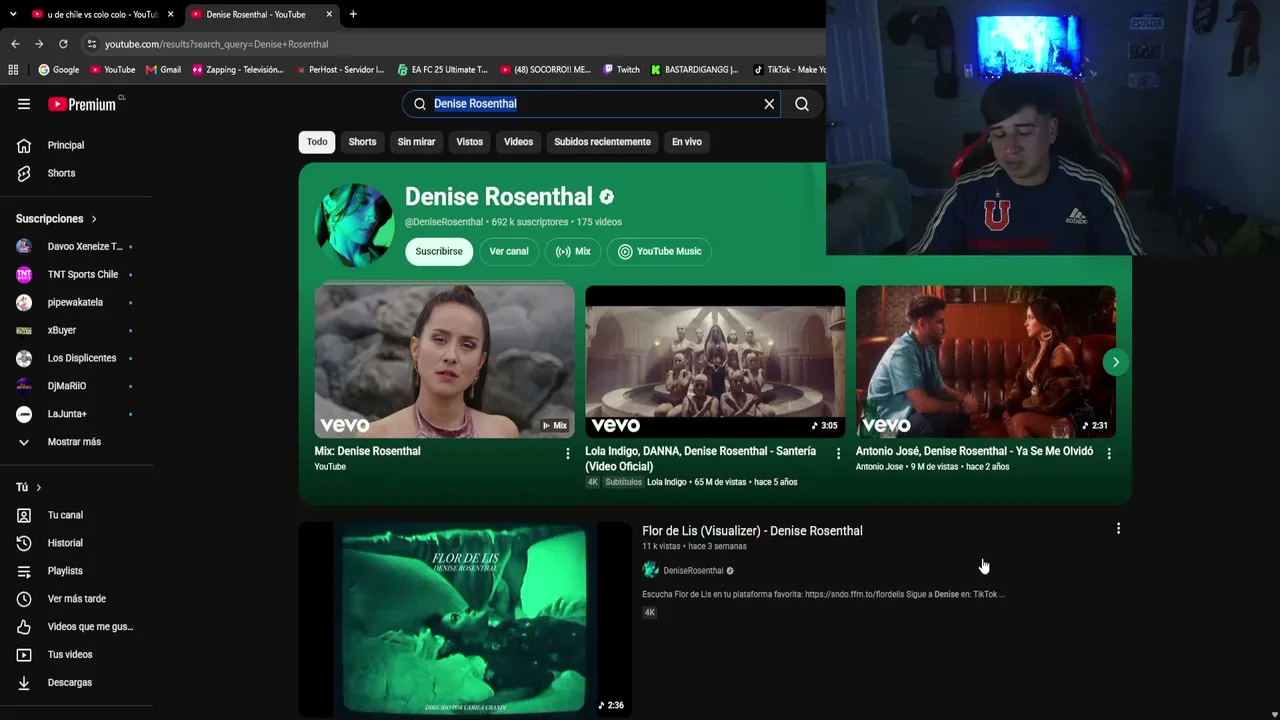
Task: Click the Ver canal button
Action: click(509, 251)
